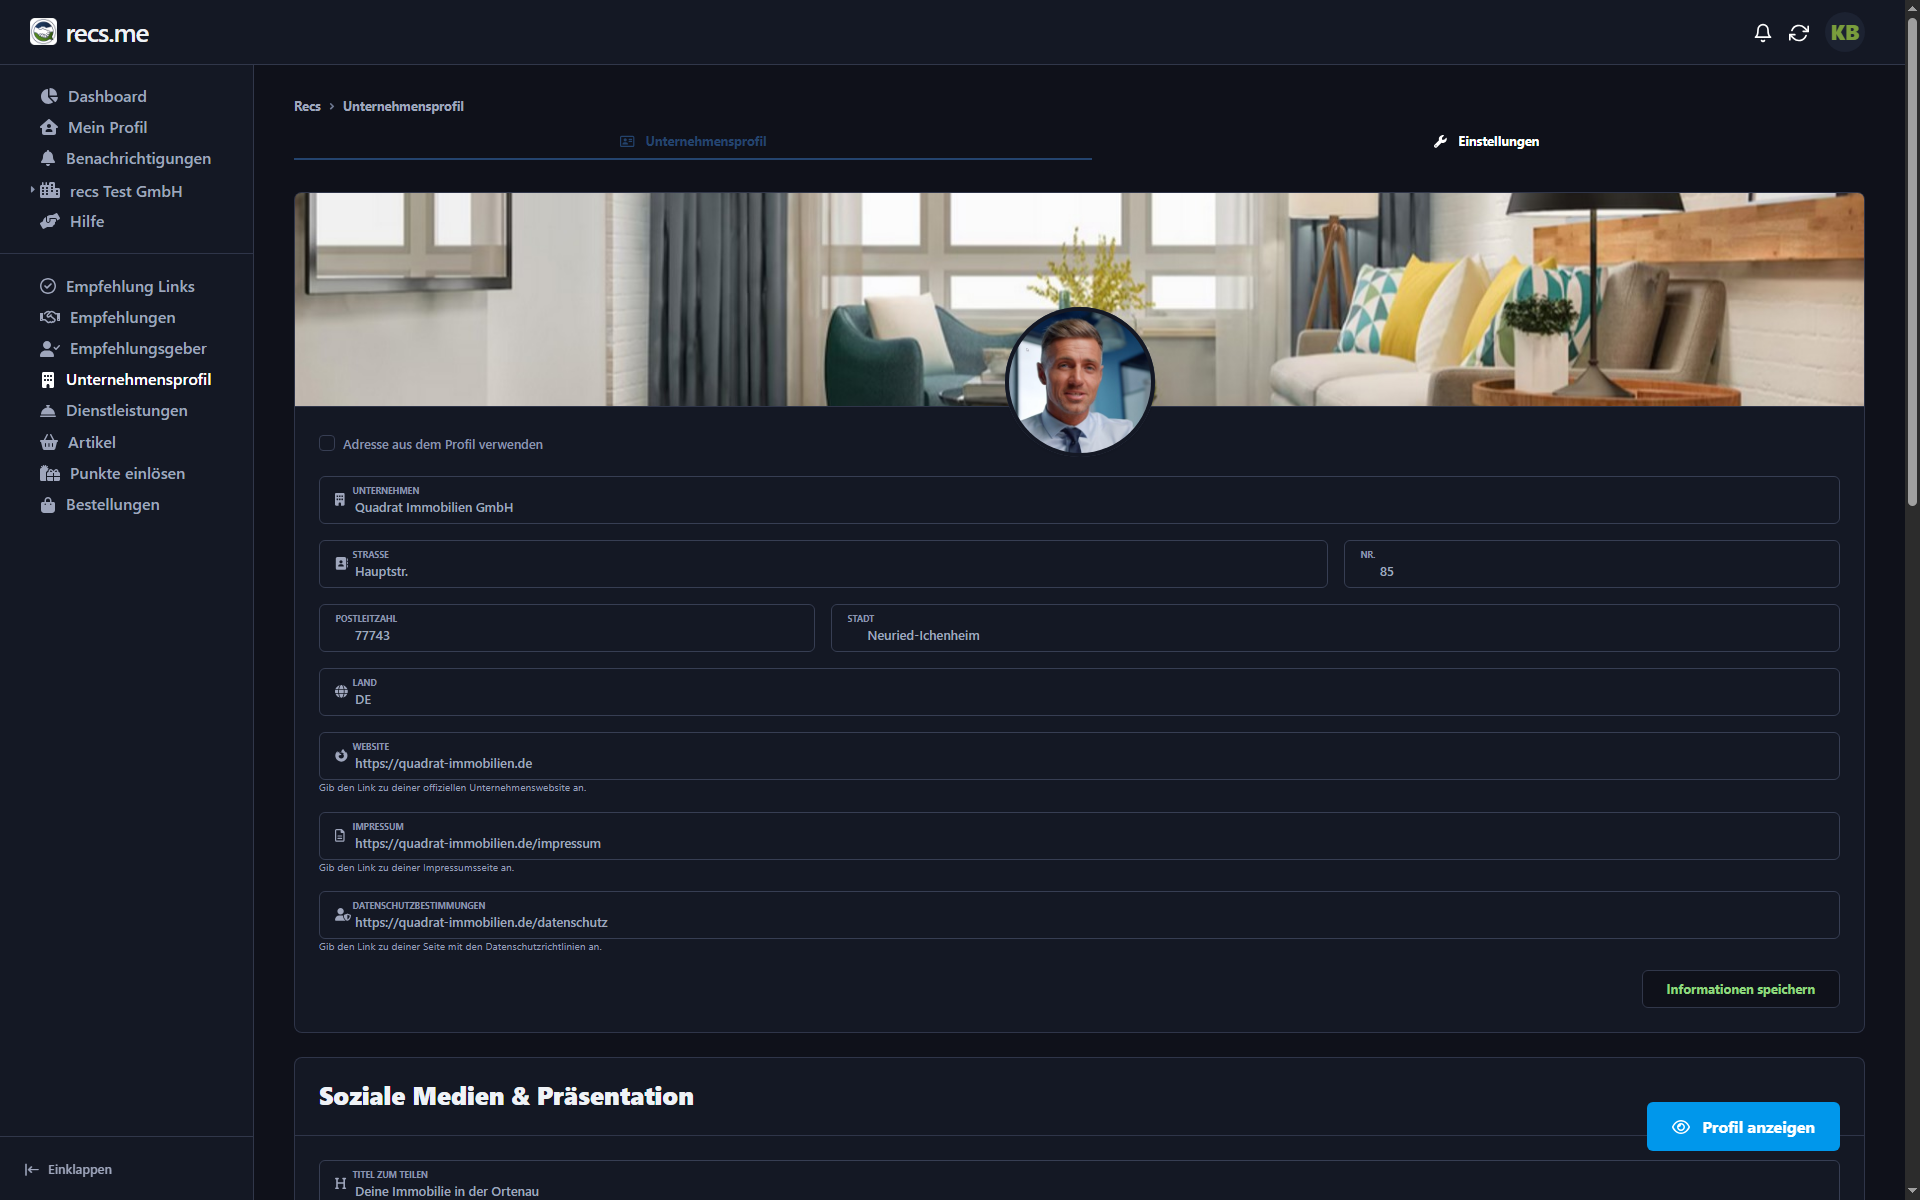Open Bestellungen in sidebar
1920x1200 pixels.
pos(112,504)
